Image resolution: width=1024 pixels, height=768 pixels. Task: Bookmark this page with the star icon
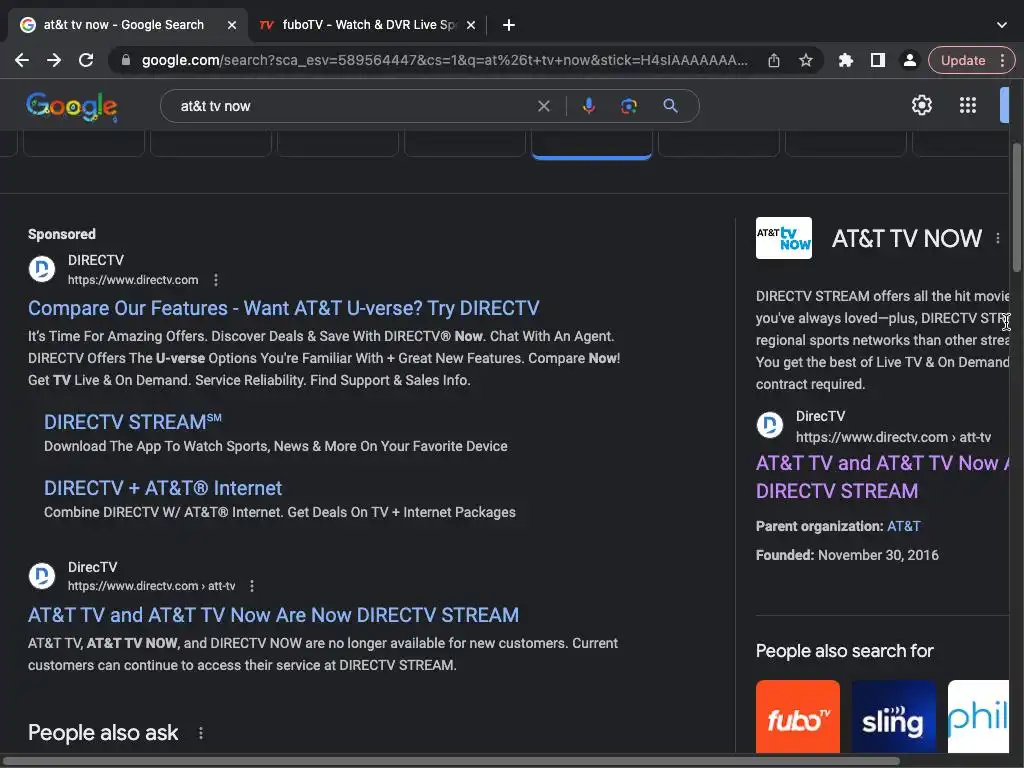click(806, 60)
